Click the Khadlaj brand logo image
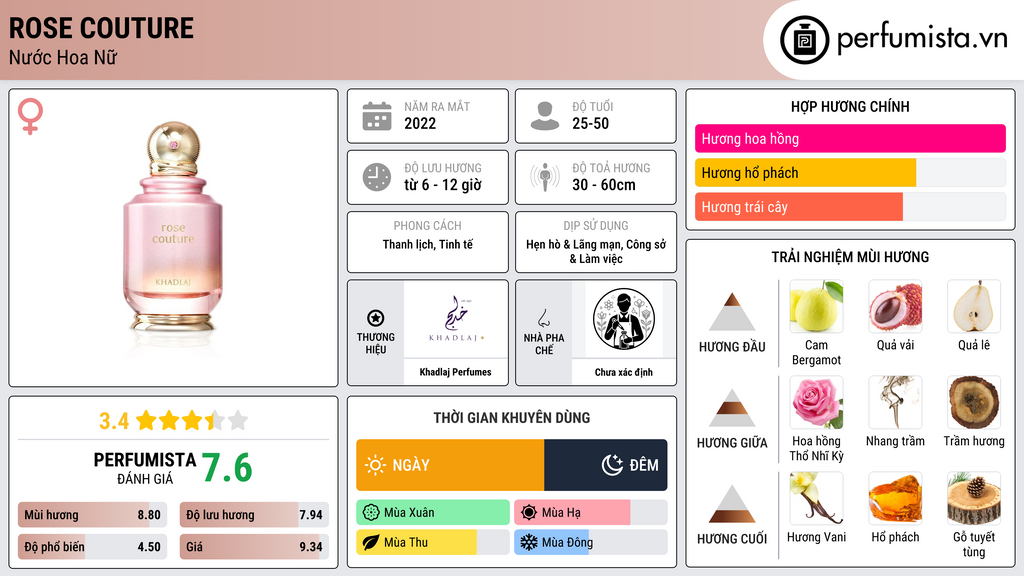This screenshot has height=576, width=1024. (456, 319)
